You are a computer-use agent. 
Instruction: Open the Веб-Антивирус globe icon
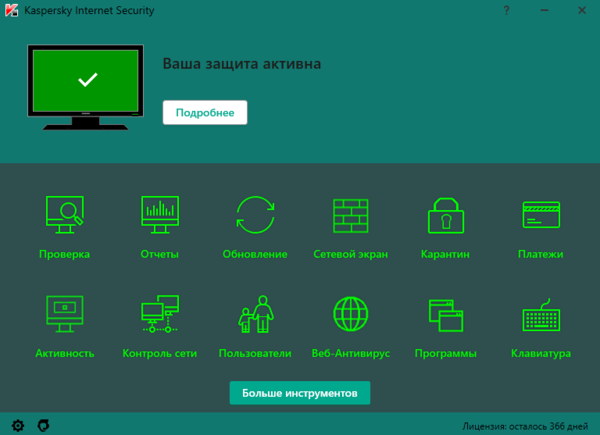click(x=351, y=314)
